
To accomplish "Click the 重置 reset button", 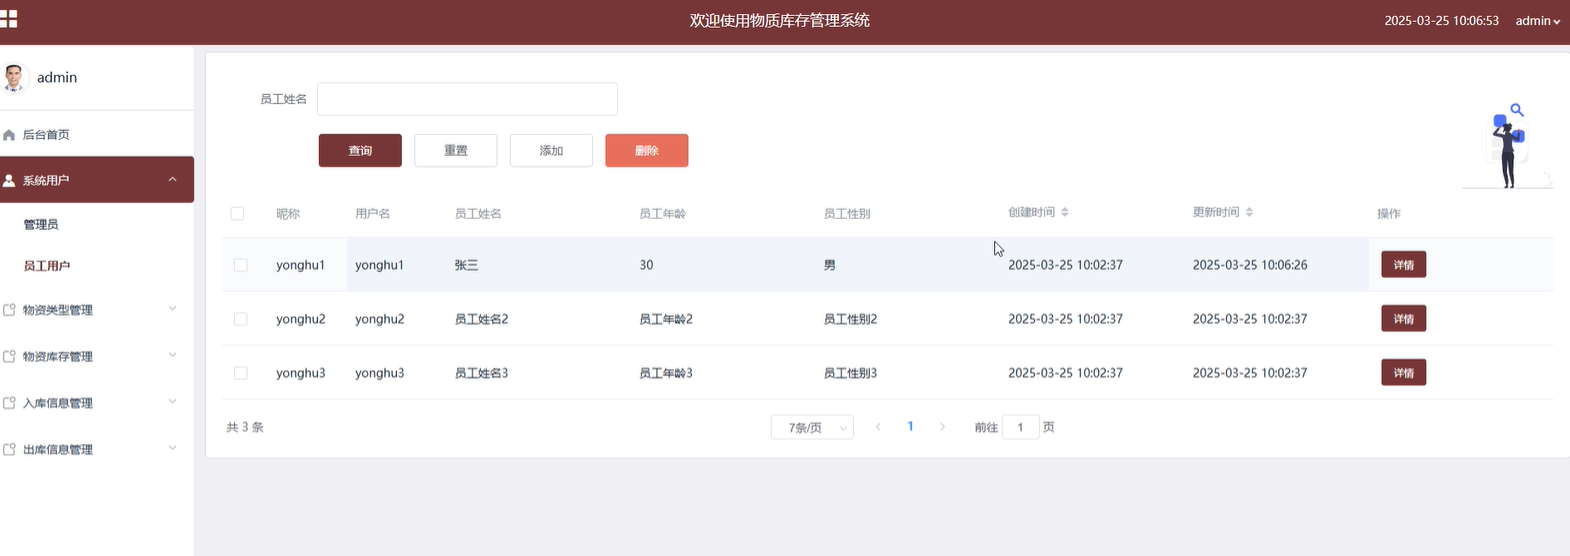I will (456, 150).
